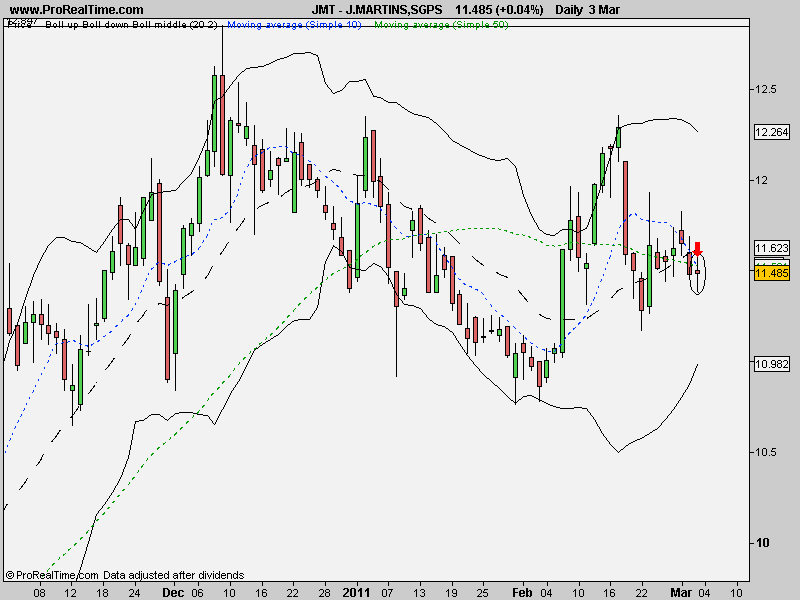Click the Mar month label on time axis
800x600 pixels.
(681, 592)
